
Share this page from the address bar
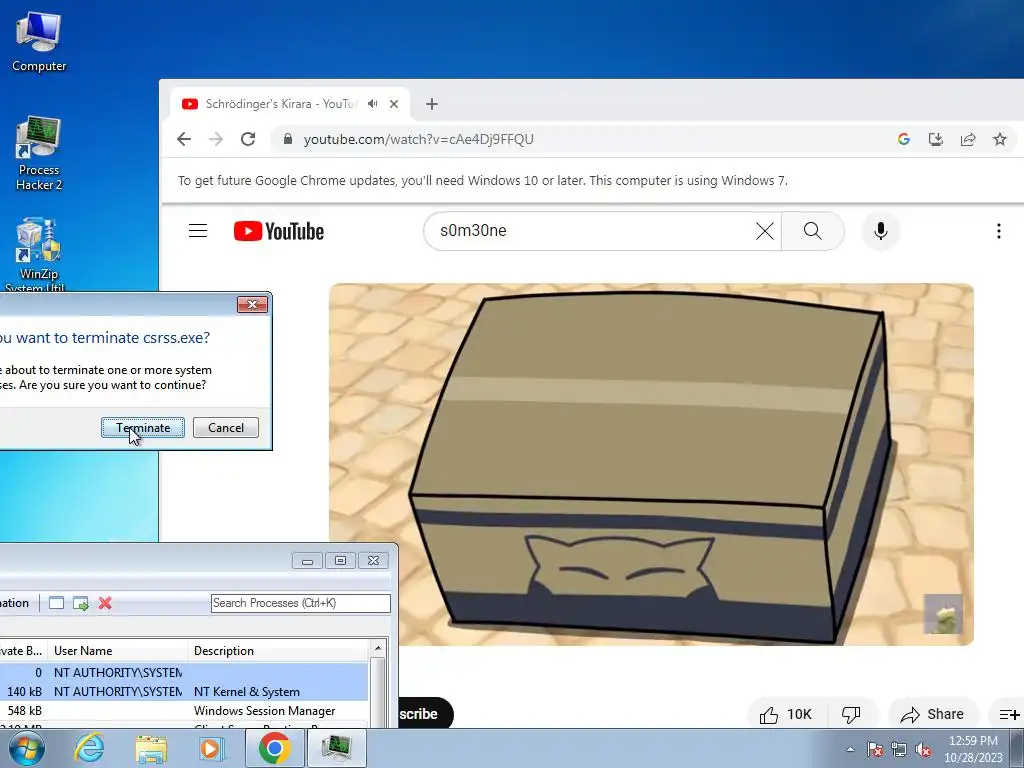tap(968, 139)
